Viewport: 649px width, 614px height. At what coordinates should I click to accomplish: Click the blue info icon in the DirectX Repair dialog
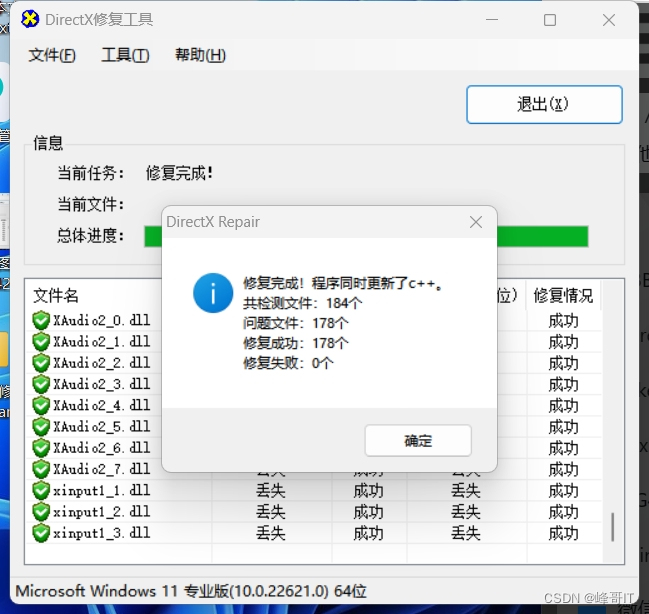213,293
